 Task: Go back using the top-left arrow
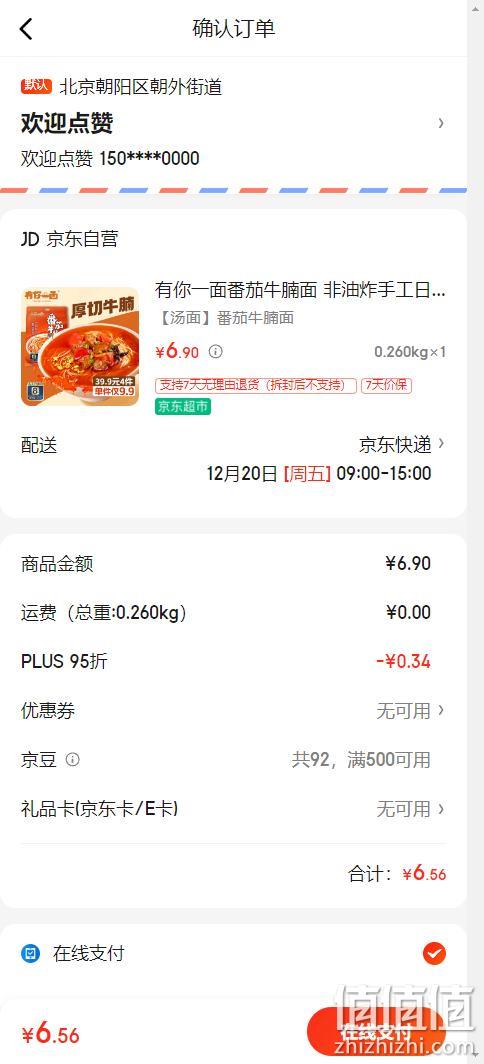[x=26, y=28]
